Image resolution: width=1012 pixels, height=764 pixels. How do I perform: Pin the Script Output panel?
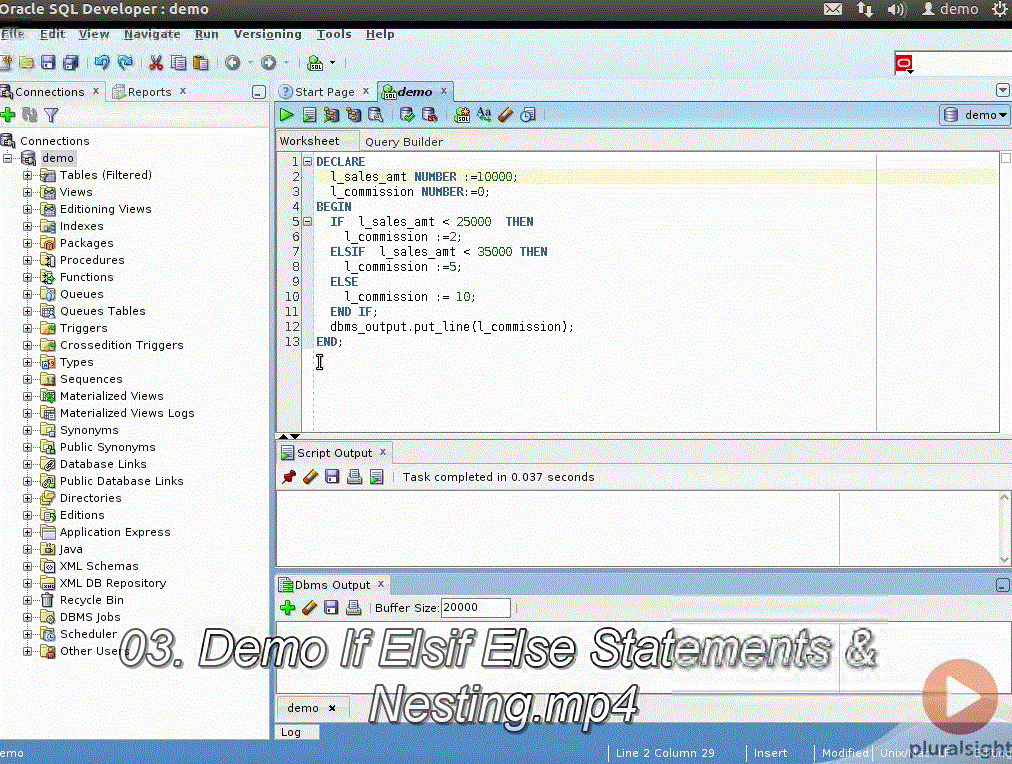[x=288, y=477]
